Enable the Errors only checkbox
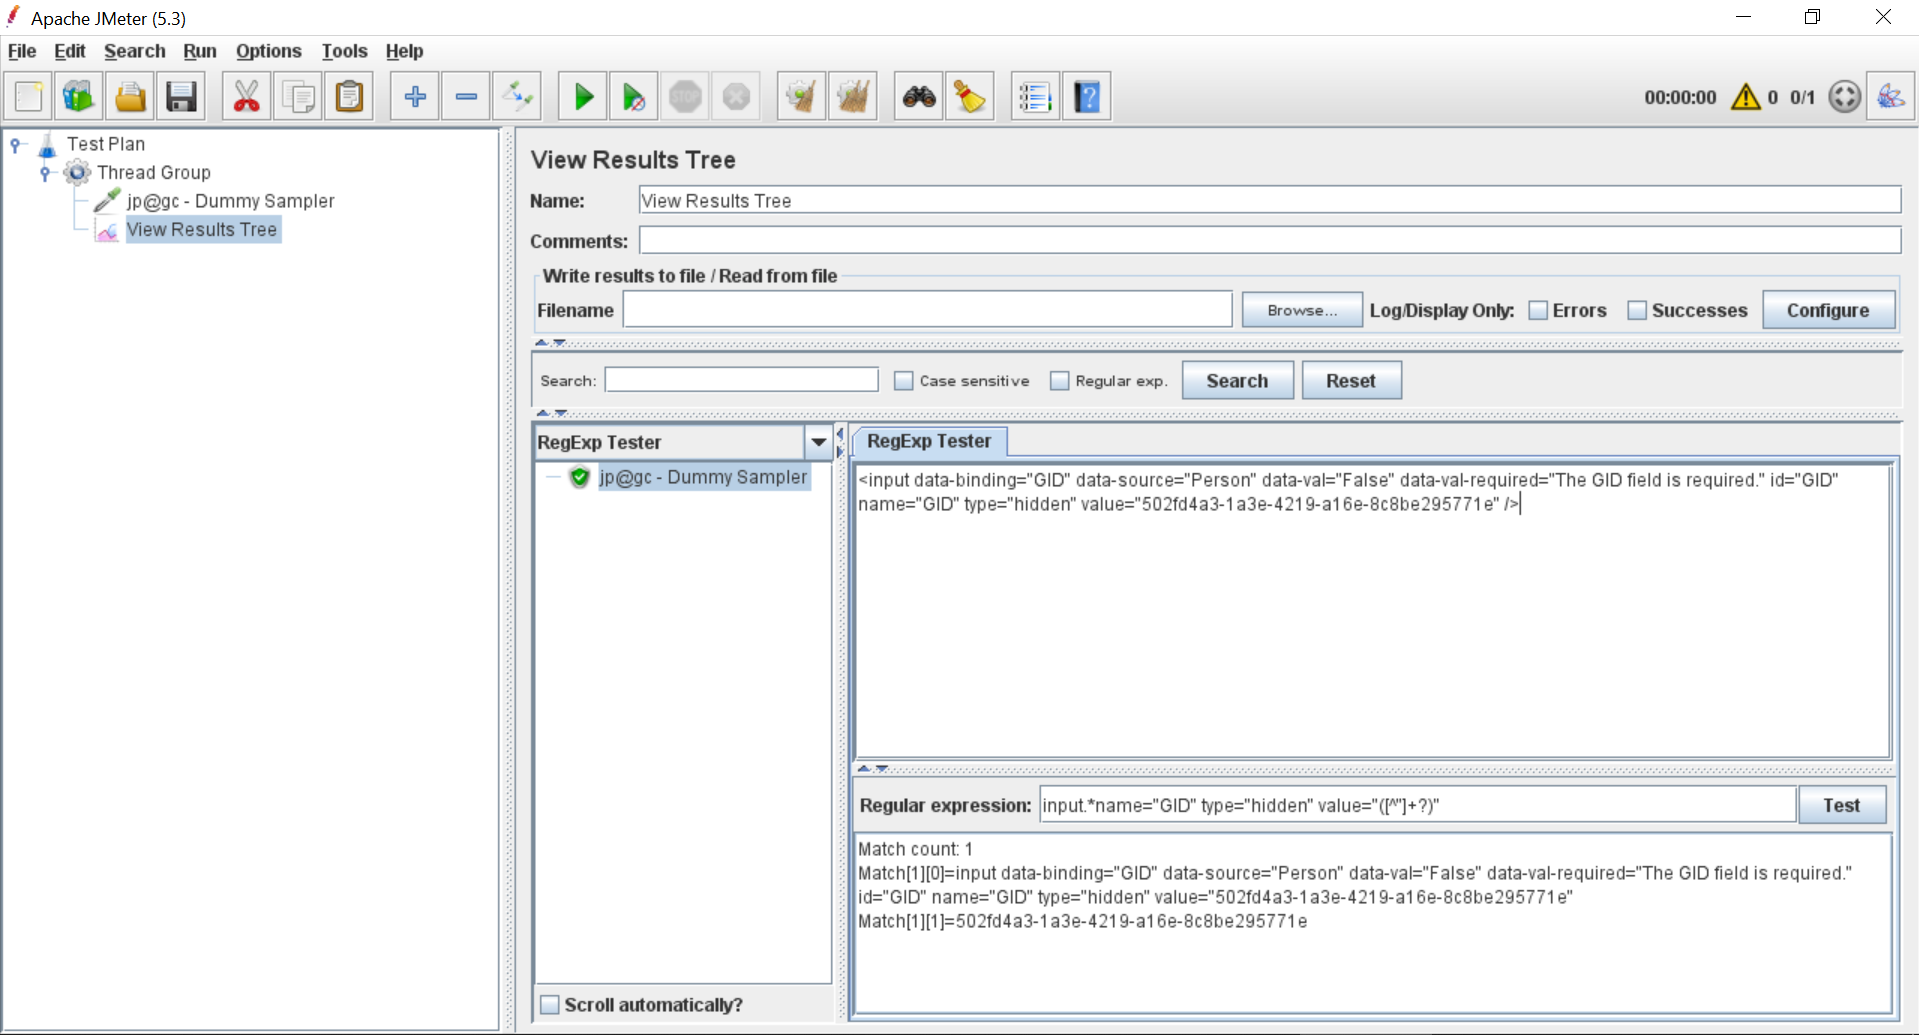1919x1035 pixels. click(1538, 310)
